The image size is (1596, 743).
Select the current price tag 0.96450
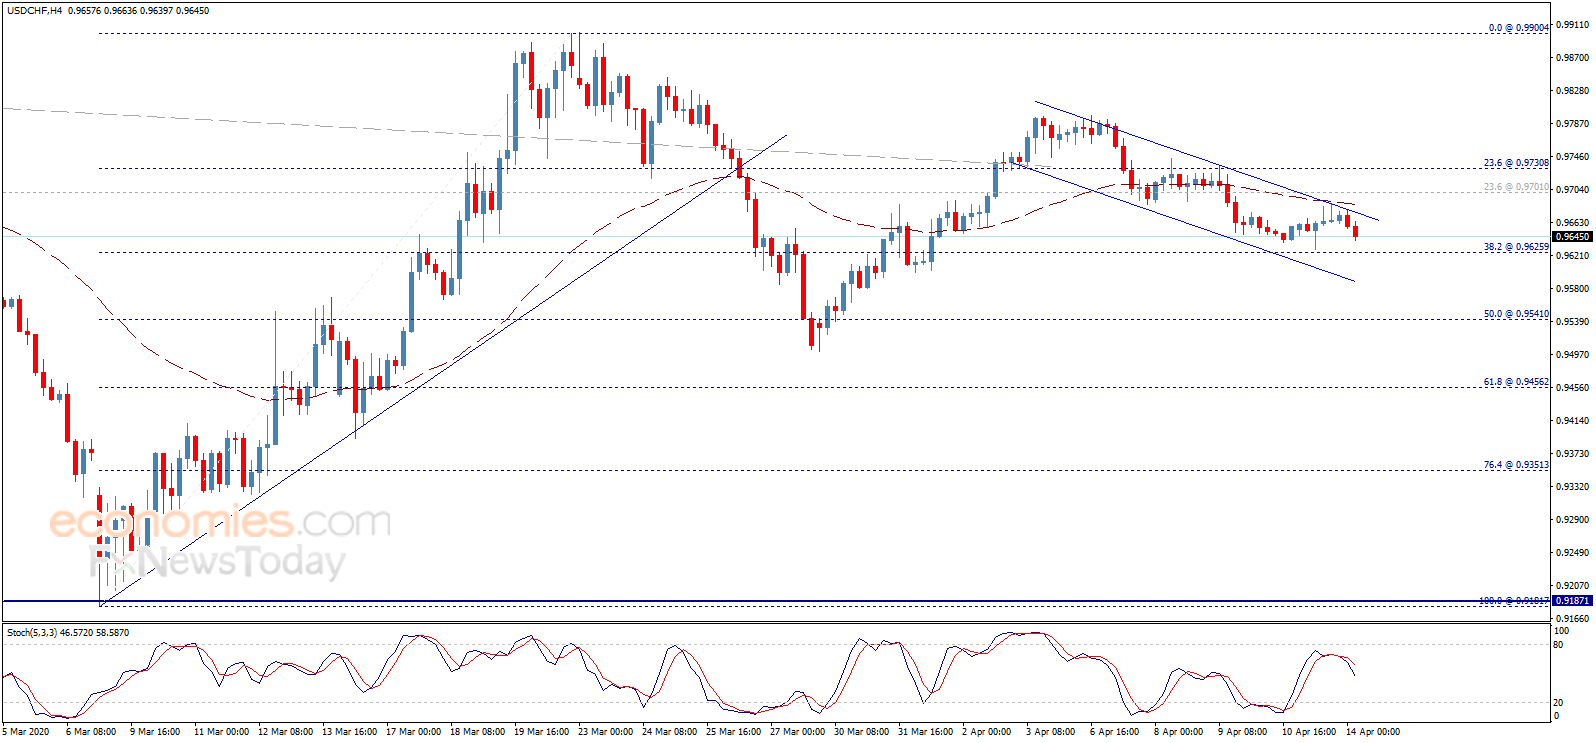[x=1571, y=237]
